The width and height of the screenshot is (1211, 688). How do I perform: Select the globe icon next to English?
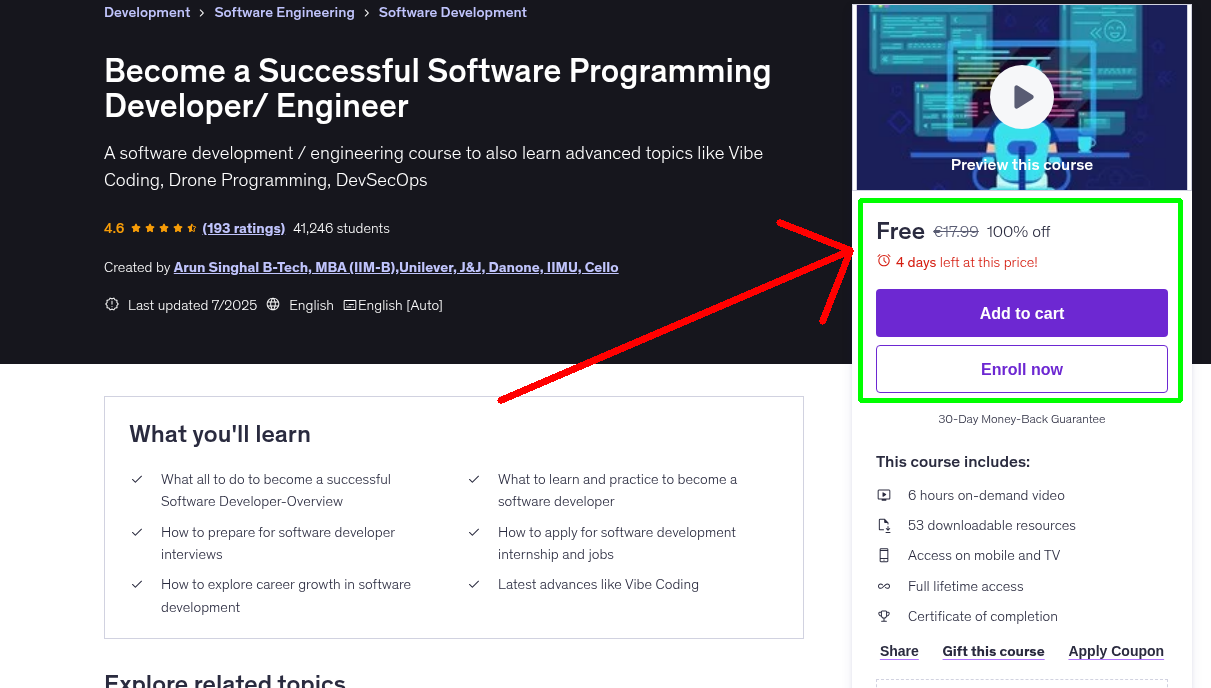[273, 304]
